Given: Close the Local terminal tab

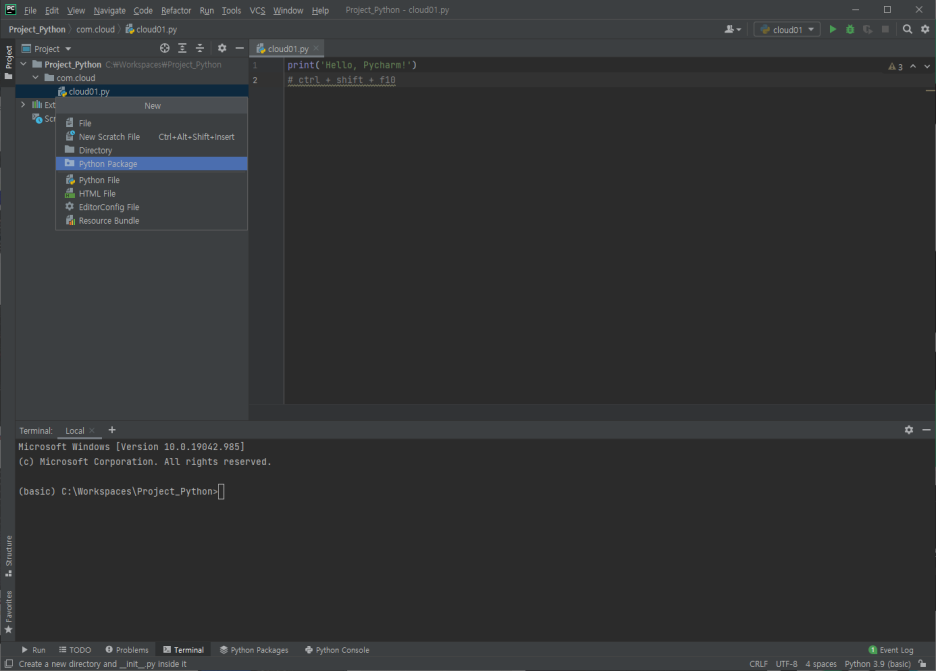Looking at the screenshot, I should coord(91,430).
